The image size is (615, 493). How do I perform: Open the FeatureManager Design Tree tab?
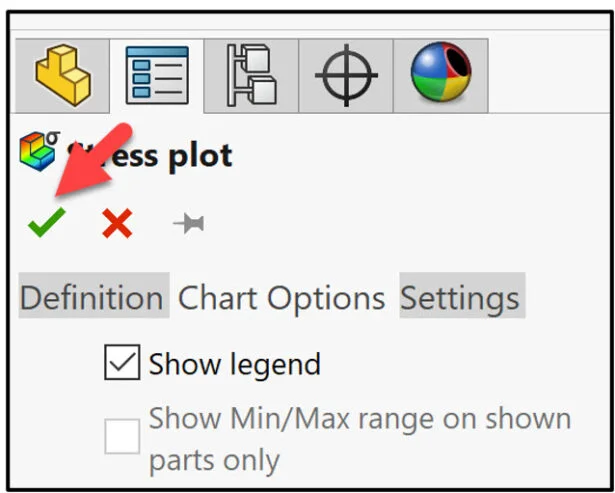click(61, 75)
